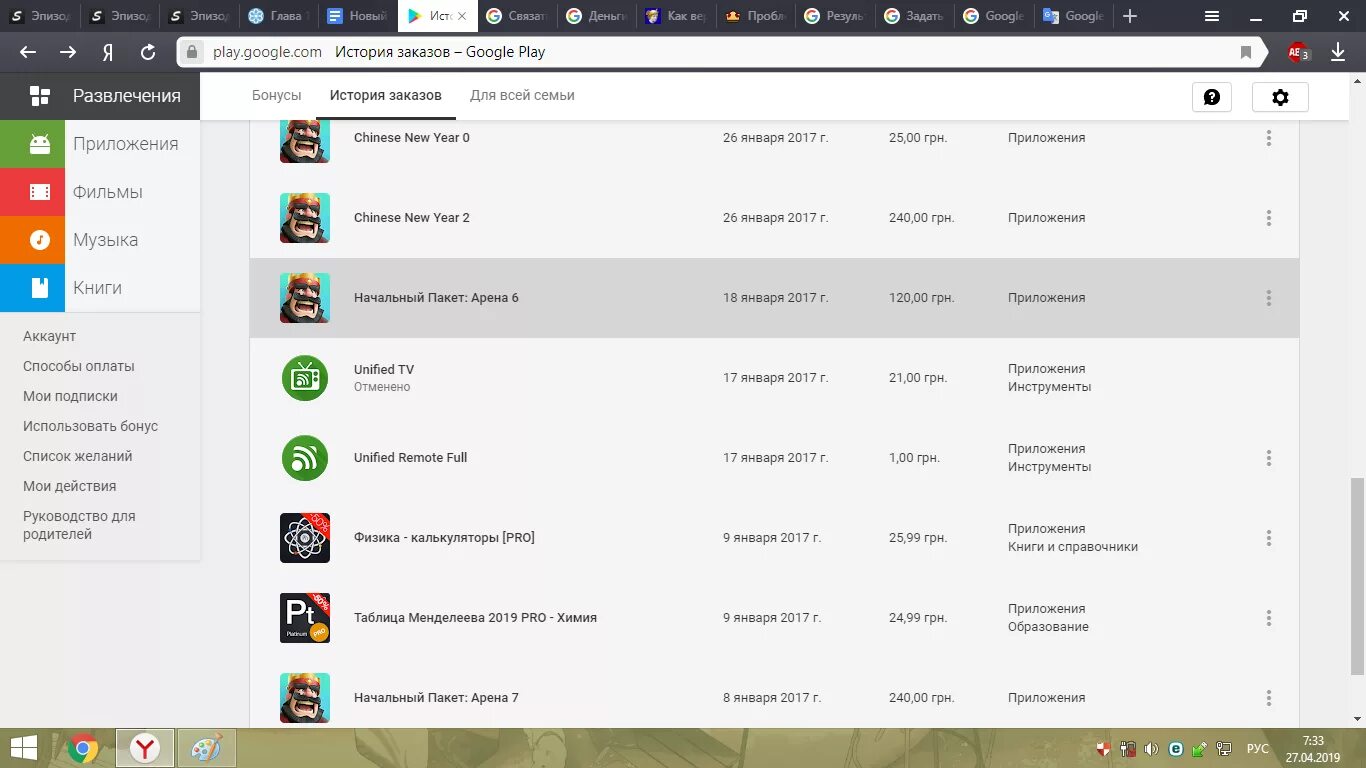Close the active Google Play tab
1366x768 pixels.
[462, 16]
